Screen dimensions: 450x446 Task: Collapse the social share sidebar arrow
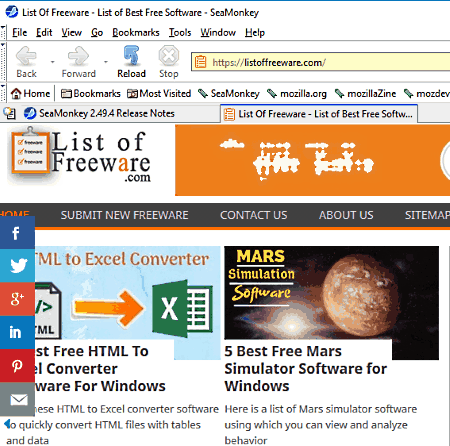coord(7,424)
